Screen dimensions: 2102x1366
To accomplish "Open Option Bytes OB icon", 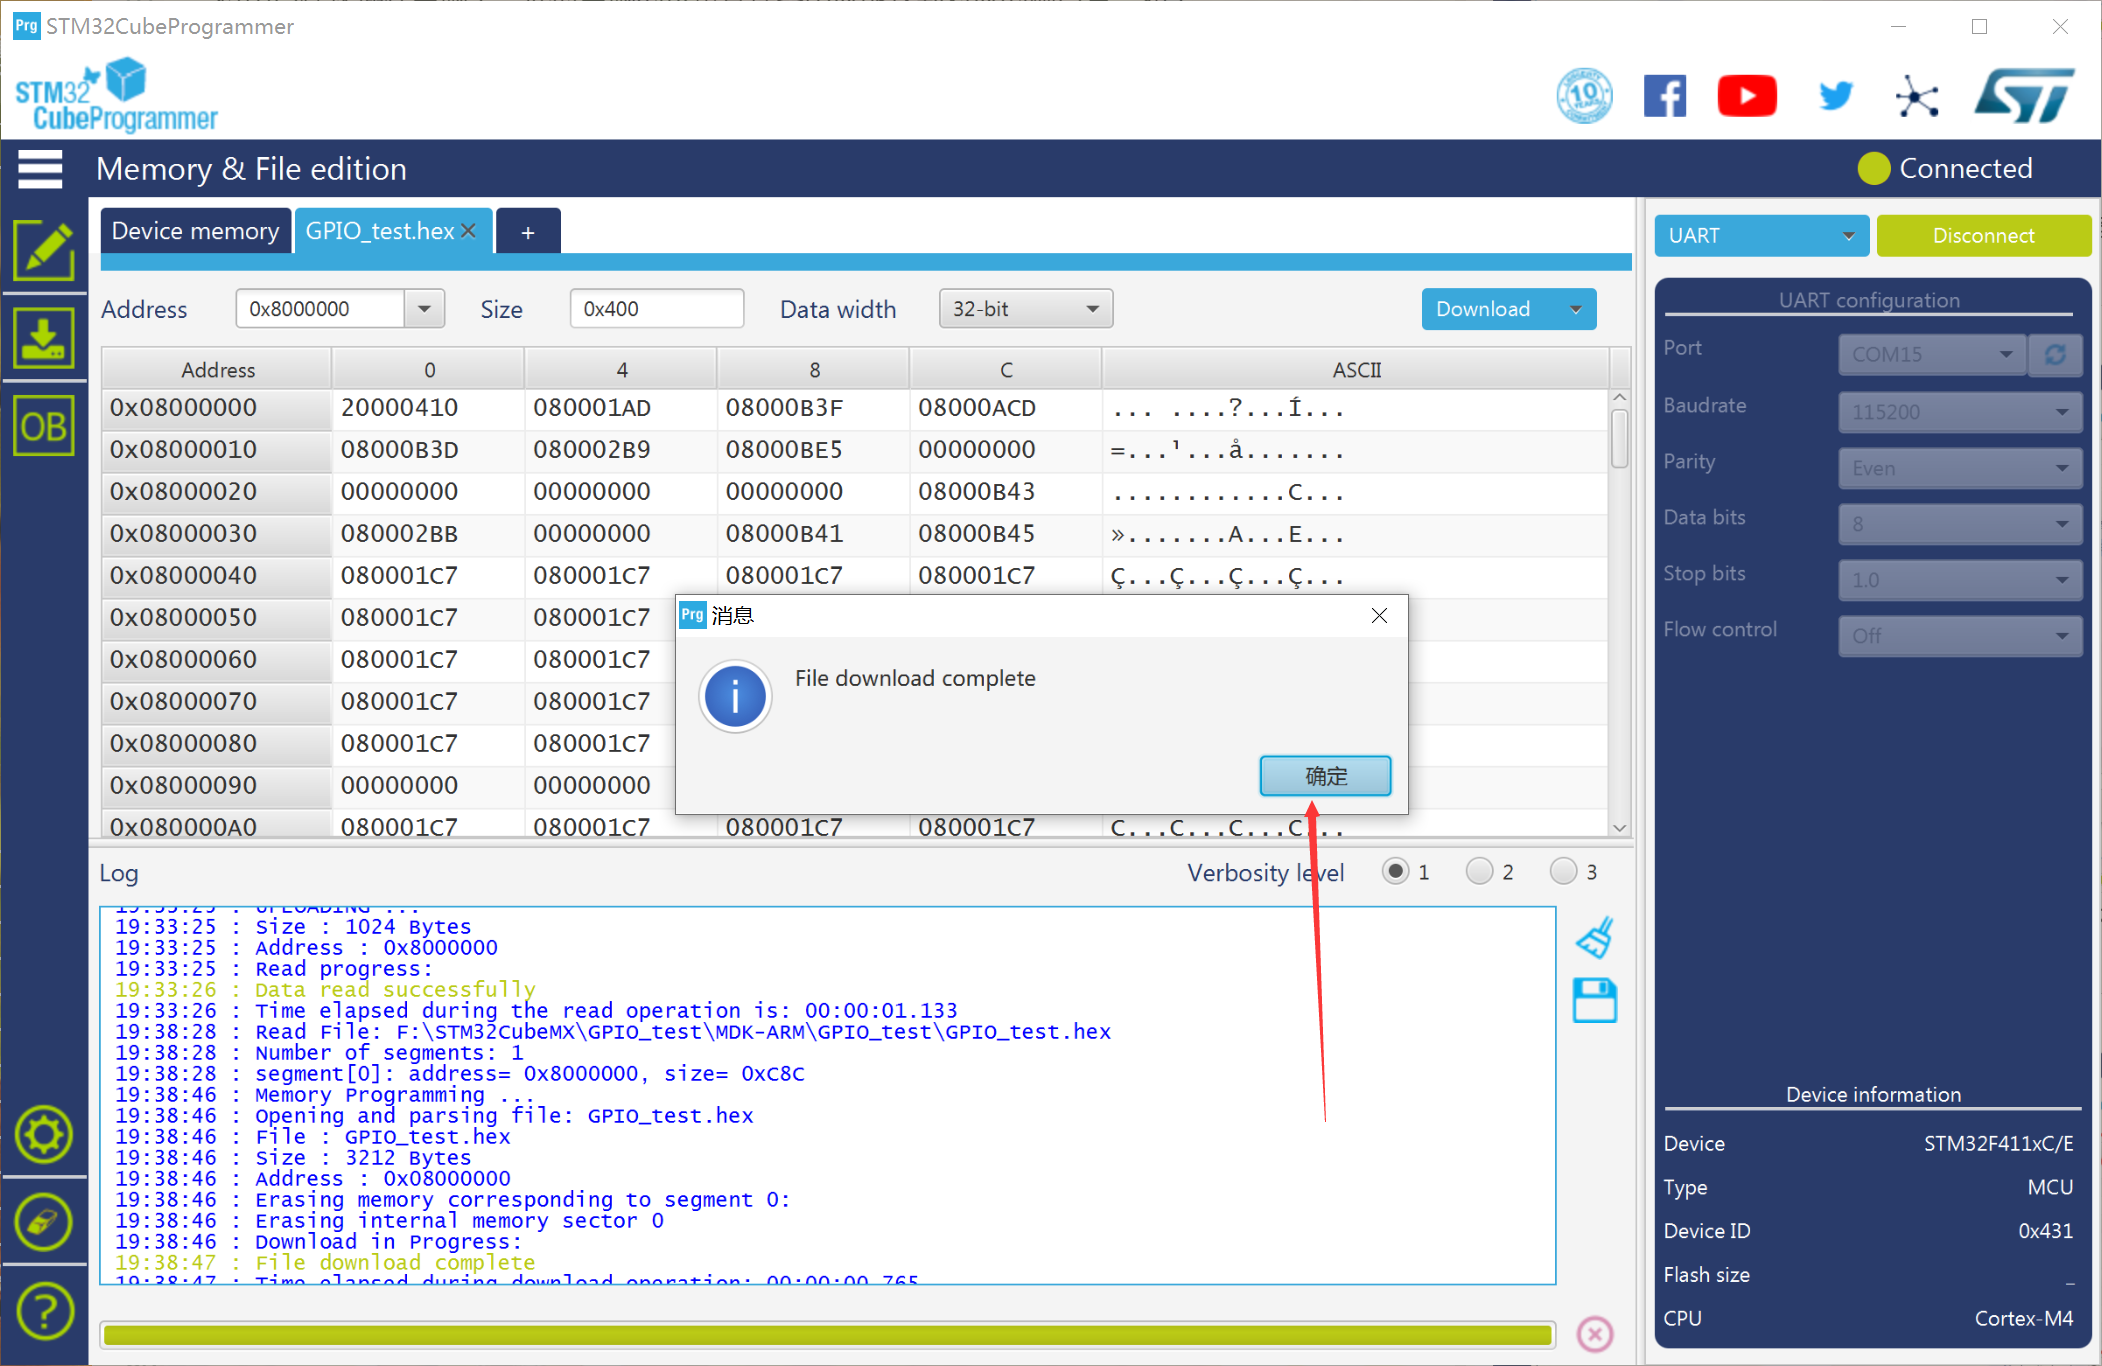I will tap(44, 427).
